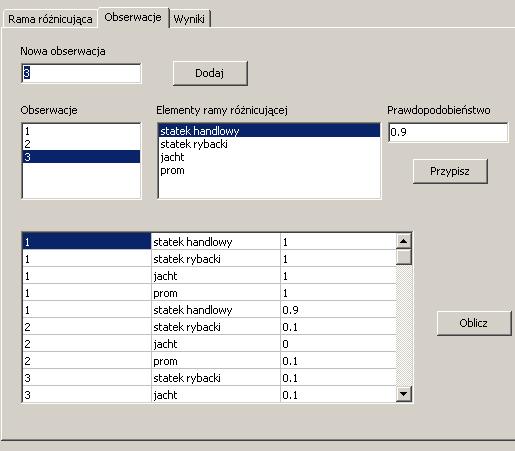Select jacht in frame elements list
The width and height of the screenshot is (515, 451).
coord(269,157)
